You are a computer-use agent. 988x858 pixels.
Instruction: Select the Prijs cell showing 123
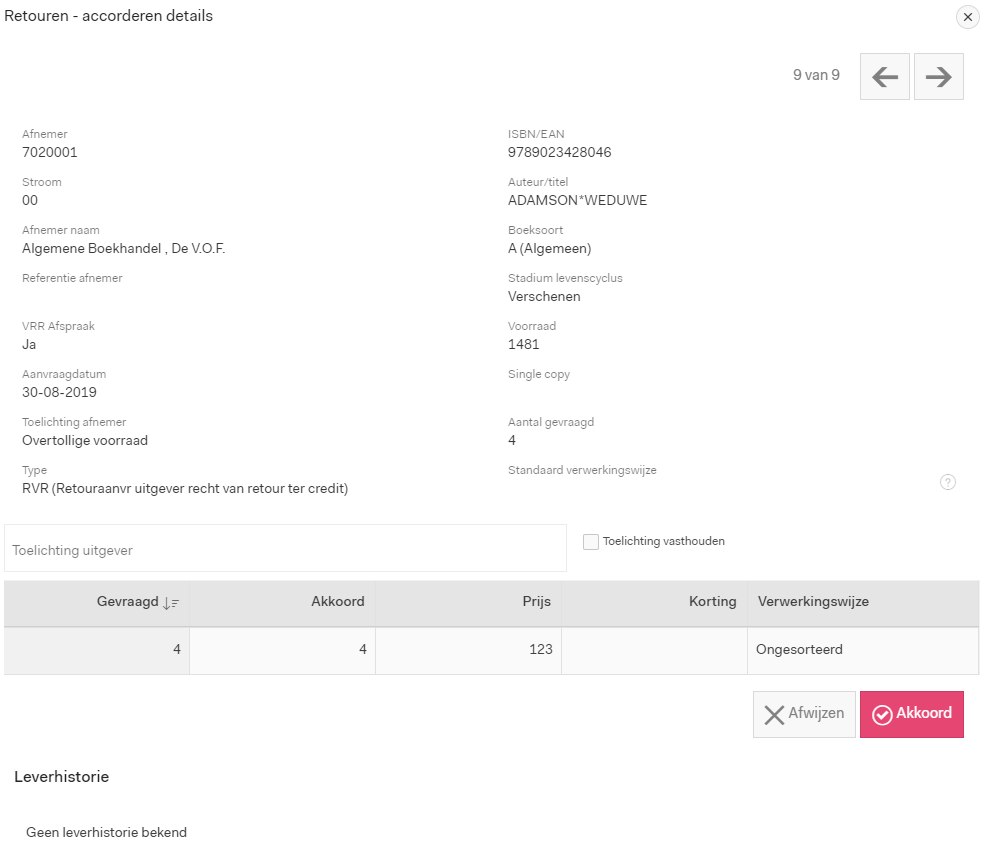tap(468, 651)
